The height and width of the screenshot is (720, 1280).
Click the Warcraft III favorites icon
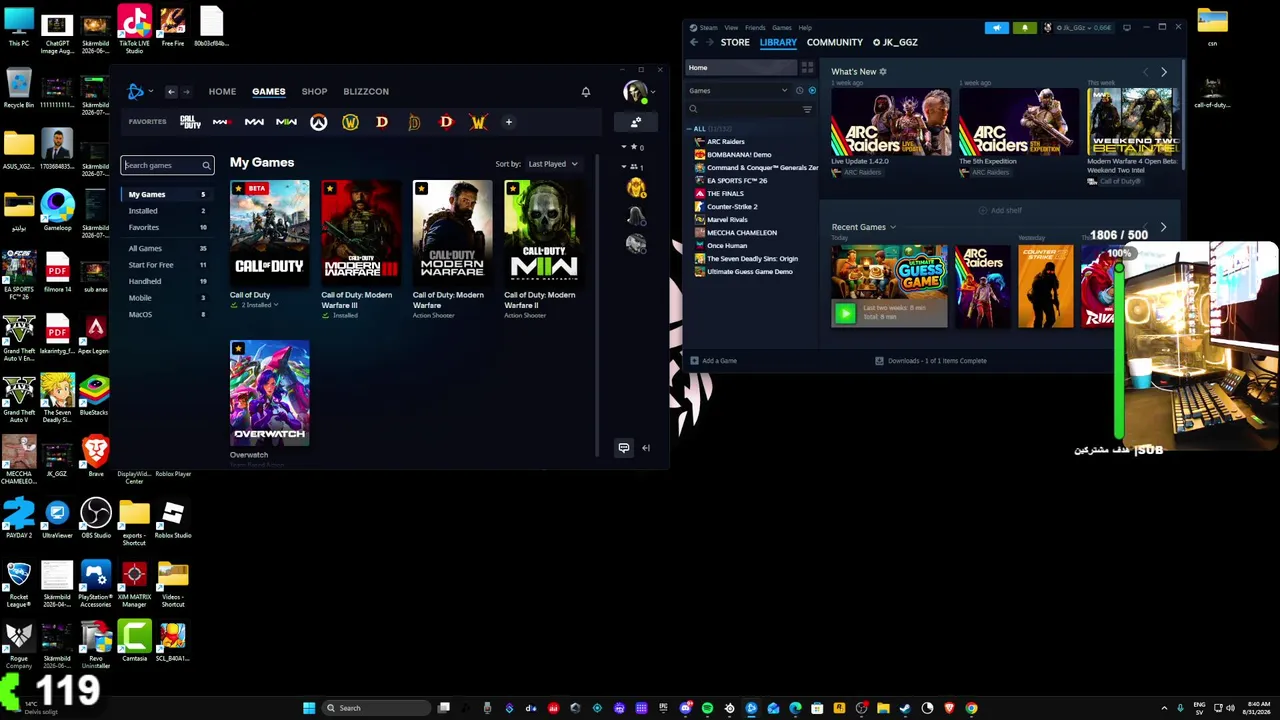click(478, 122)
